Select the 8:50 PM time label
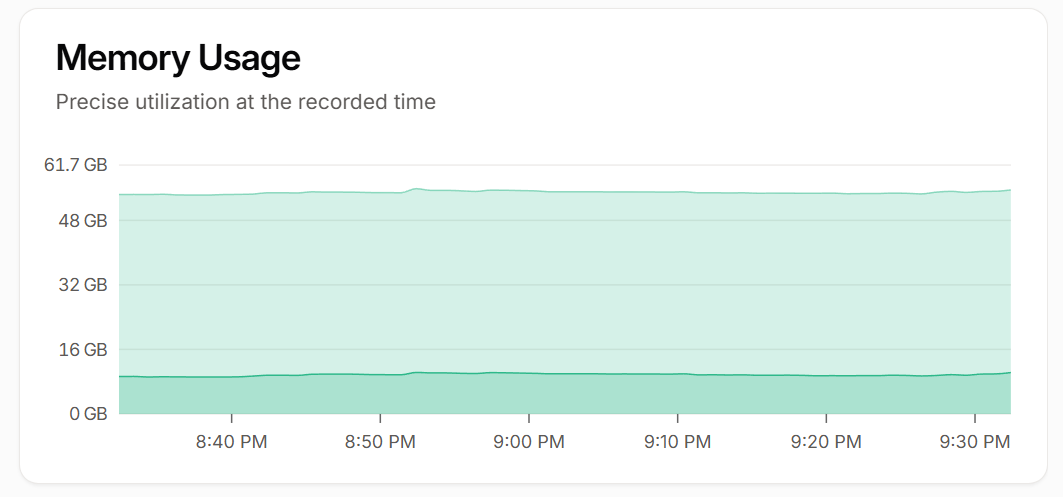The height and width of the screenshot is (497, 1063). [x=380, y=441]
